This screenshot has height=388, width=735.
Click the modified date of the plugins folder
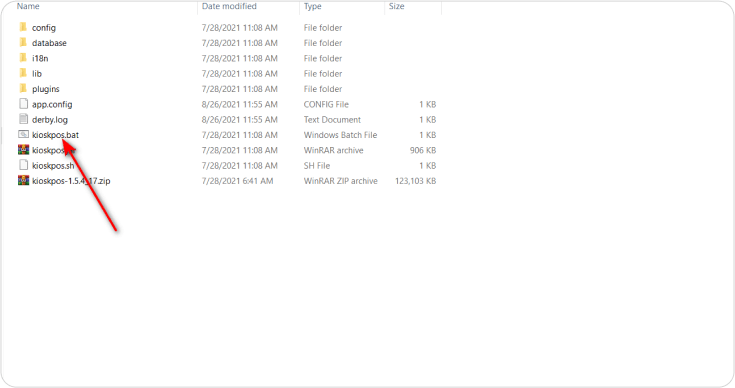pos(240,89)
